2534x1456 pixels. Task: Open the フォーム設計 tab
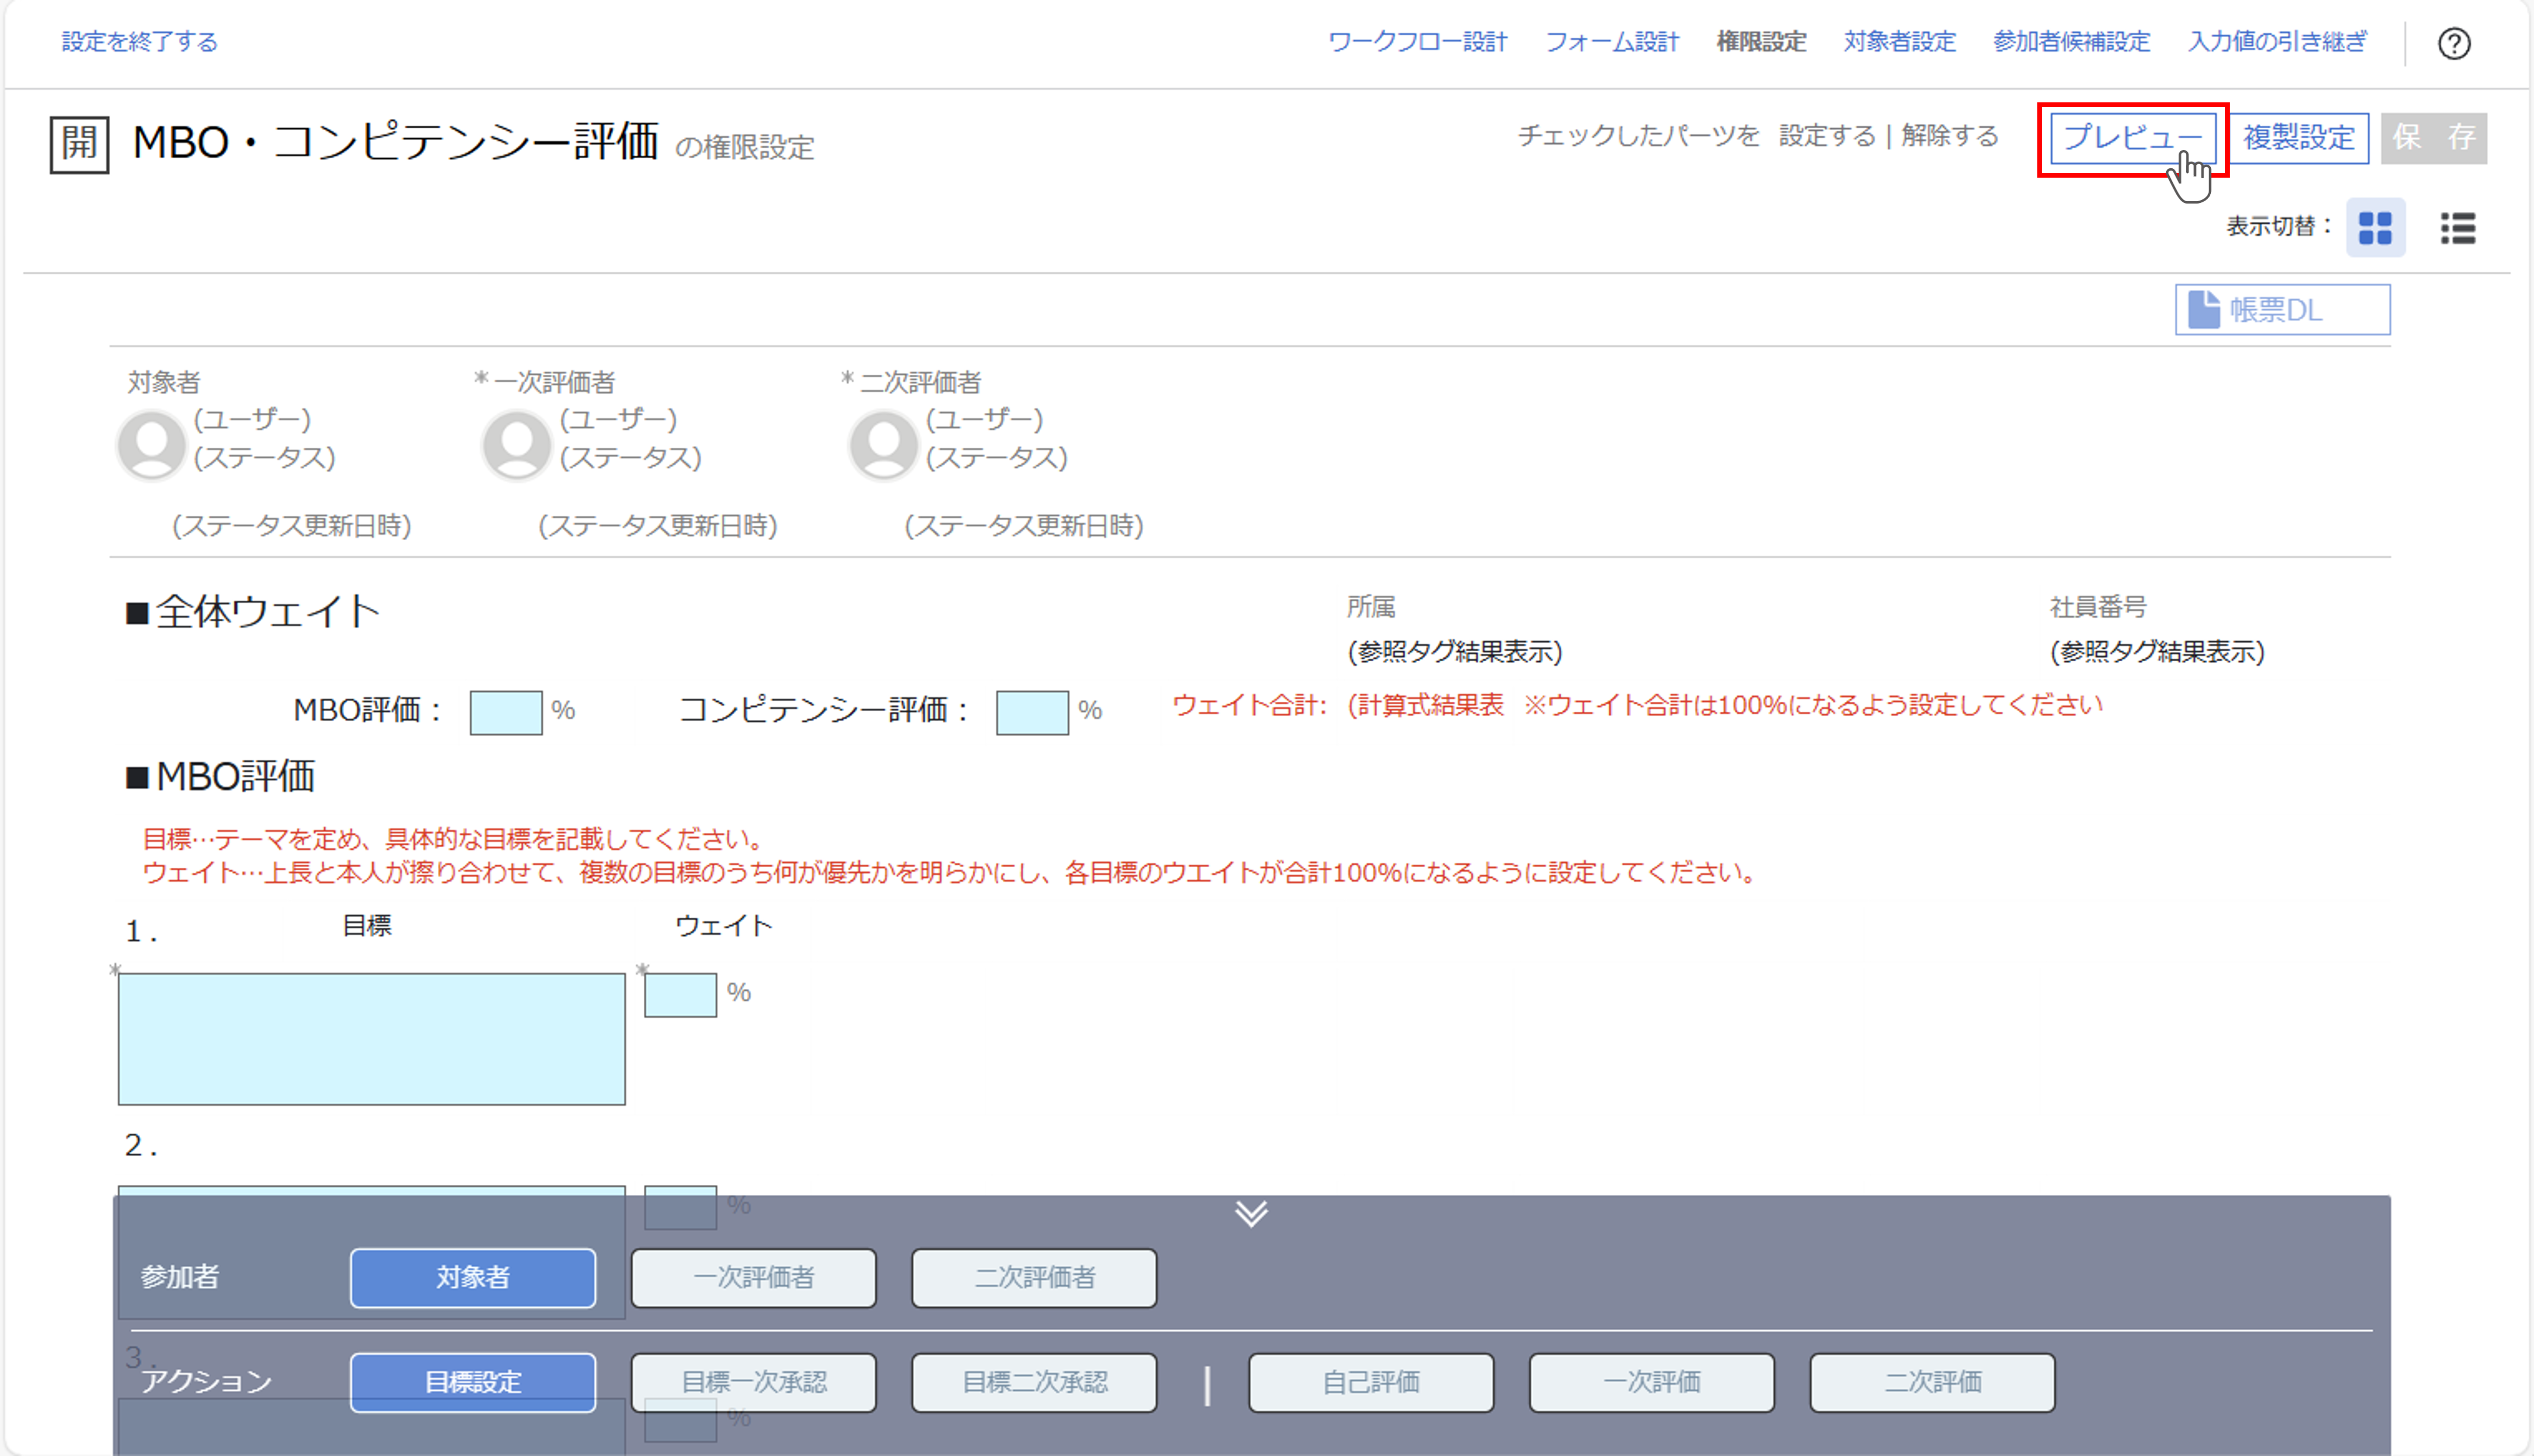pos(1612,42)
